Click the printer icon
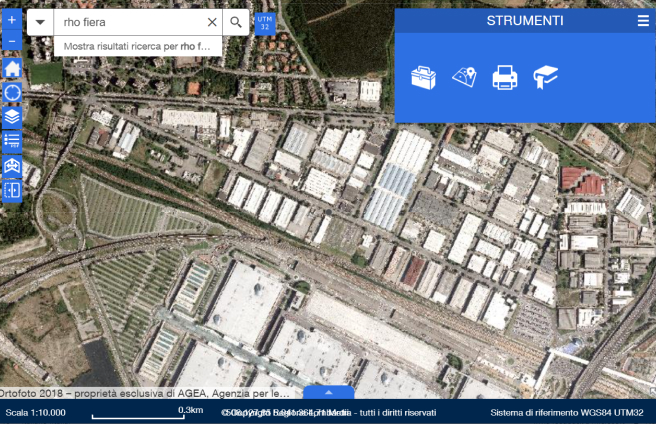 [505, 78]
